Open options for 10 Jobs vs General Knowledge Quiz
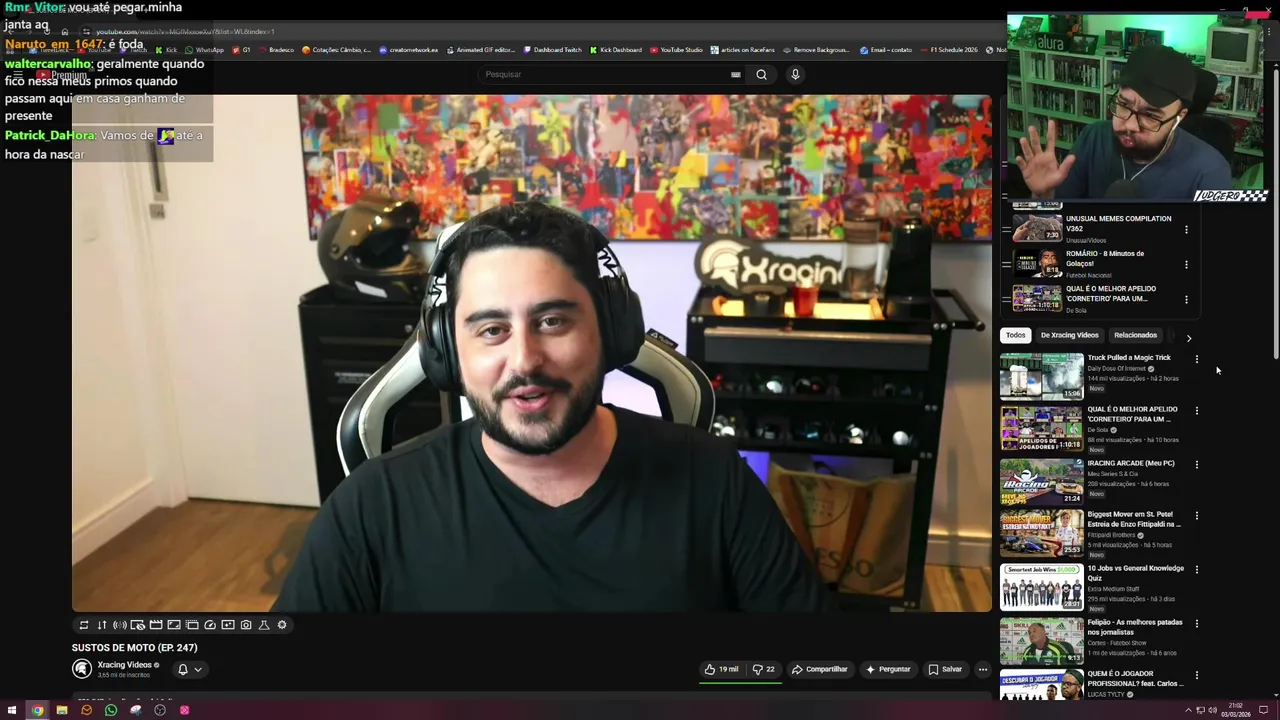The height and width of the screenshot is (720, 1280). 1197,570
